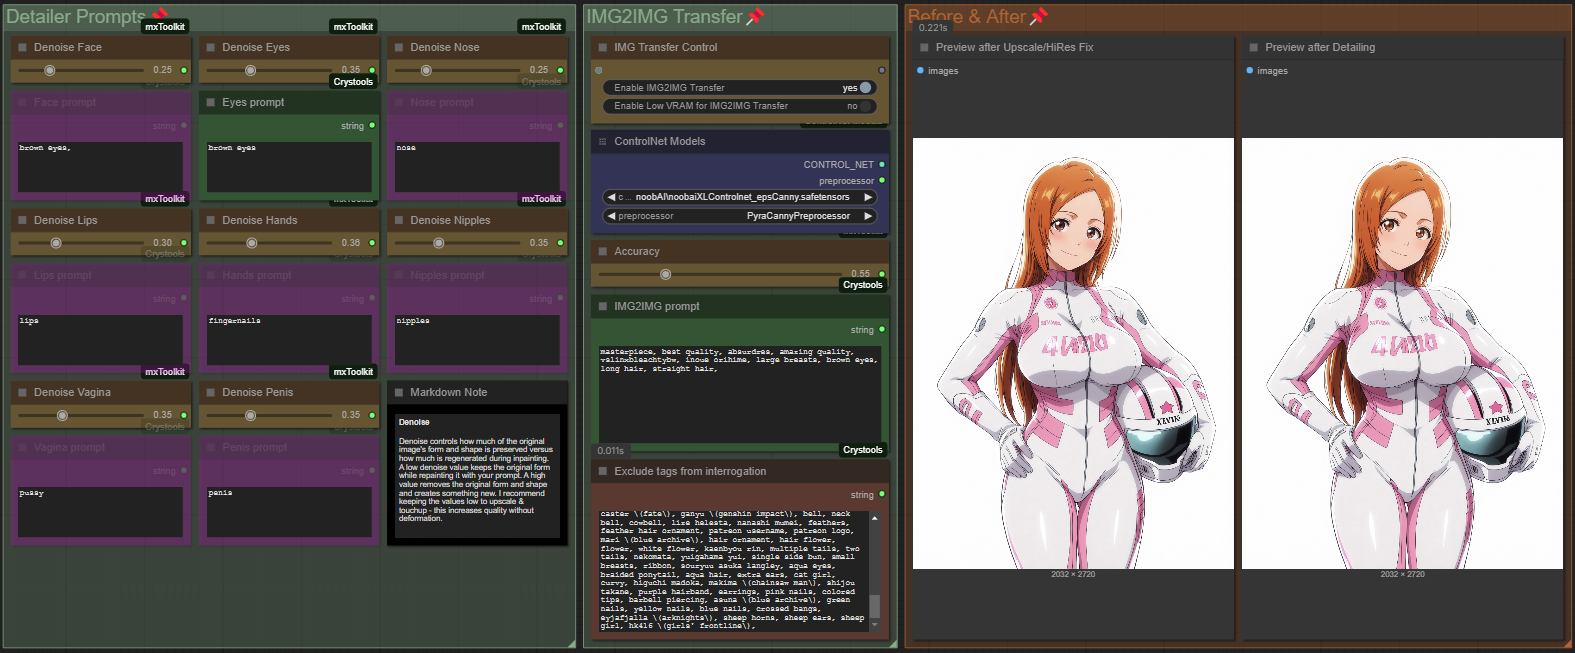The width and height of the screenshot is (1575, 653).
Task: Collapse the Denoise Eyes node via its title dot
Action: click(211, 47)
